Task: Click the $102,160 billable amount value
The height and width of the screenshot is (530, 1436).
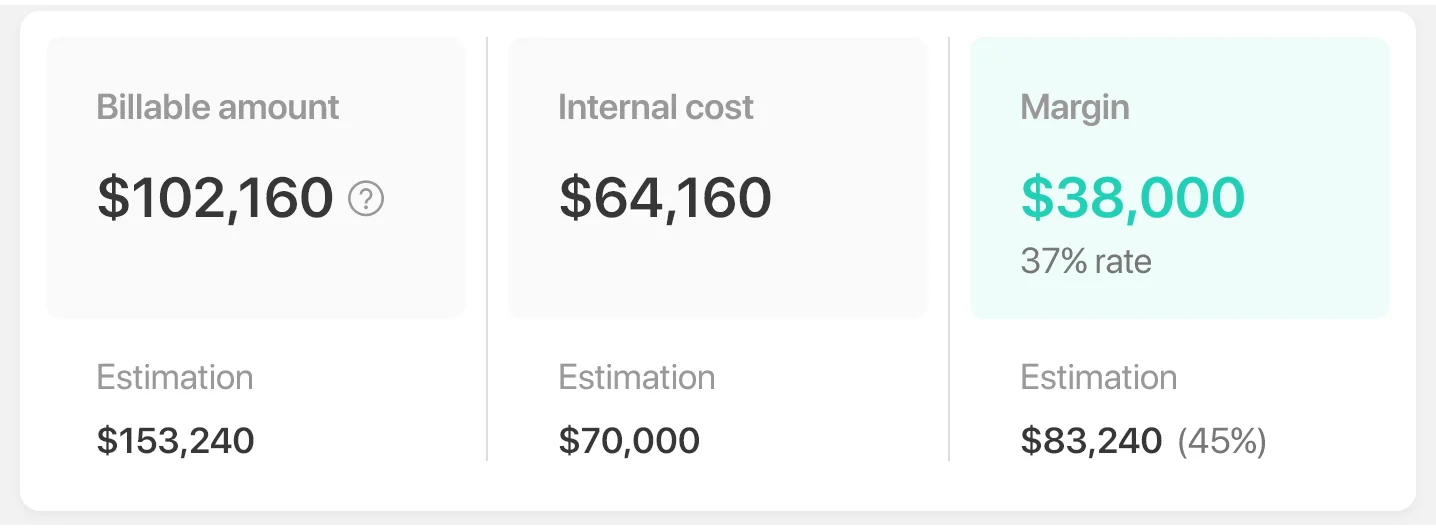Action: tap(215, 198)
